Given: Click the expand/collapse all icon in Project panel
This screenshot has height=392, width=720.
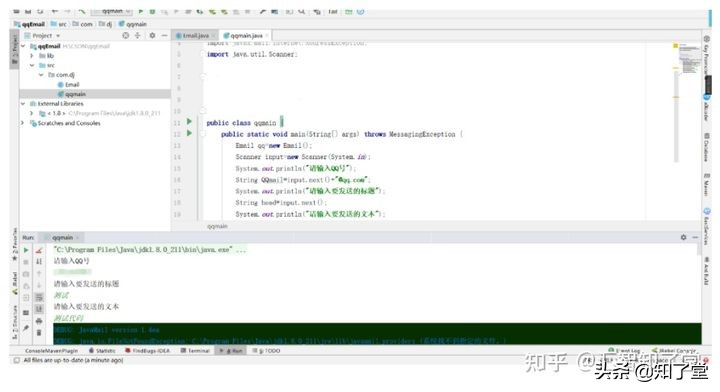Looking at the screenshot, I should [137, 35].
